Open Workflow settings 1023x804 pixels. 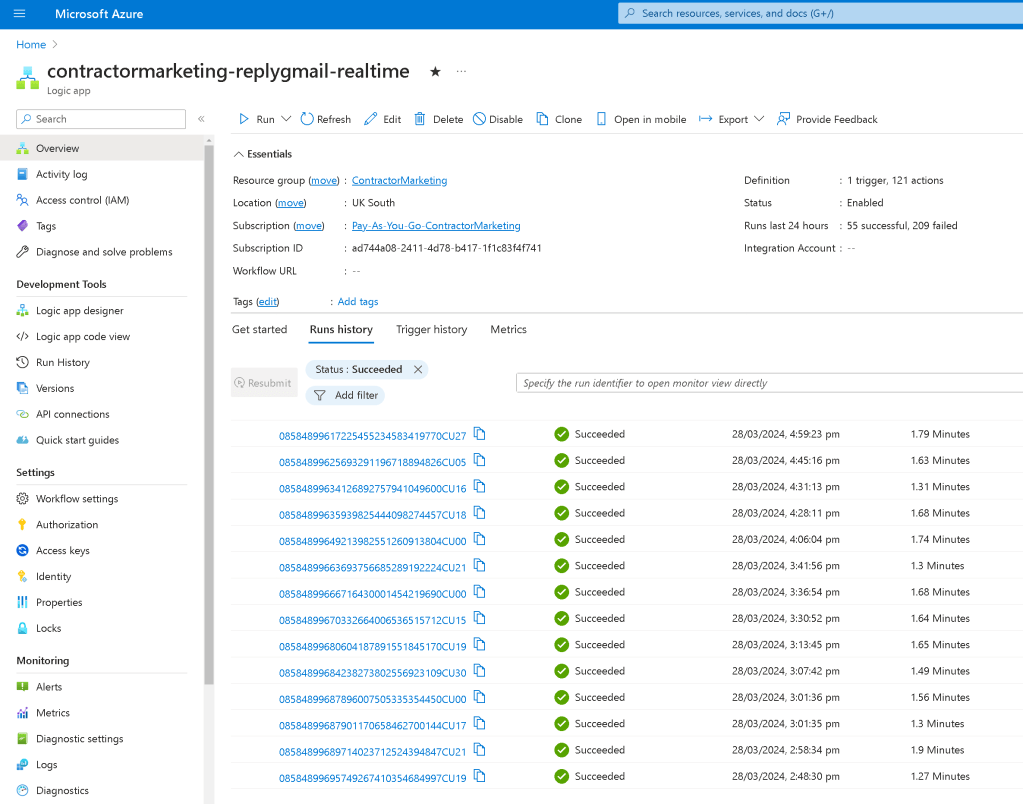[x=77, y=499]
